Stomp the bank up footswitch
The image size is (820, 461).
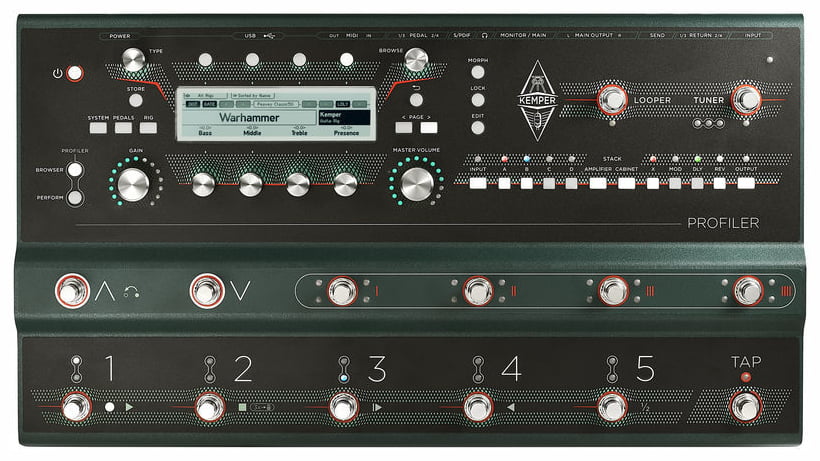[72, 291]
